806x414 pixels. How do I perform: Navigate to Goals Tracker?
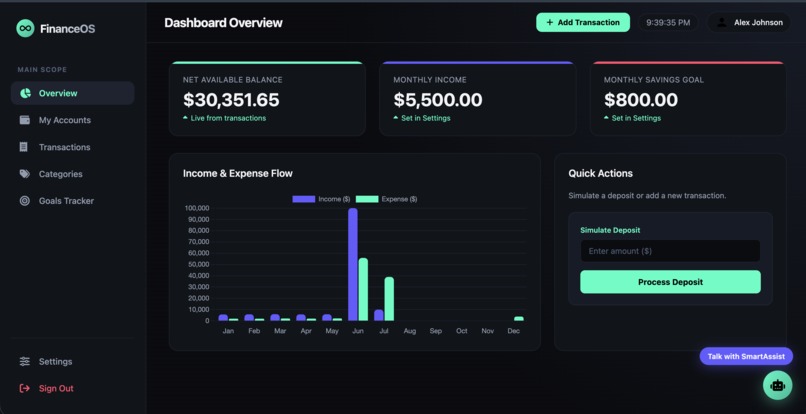click(x=72, y=201)
